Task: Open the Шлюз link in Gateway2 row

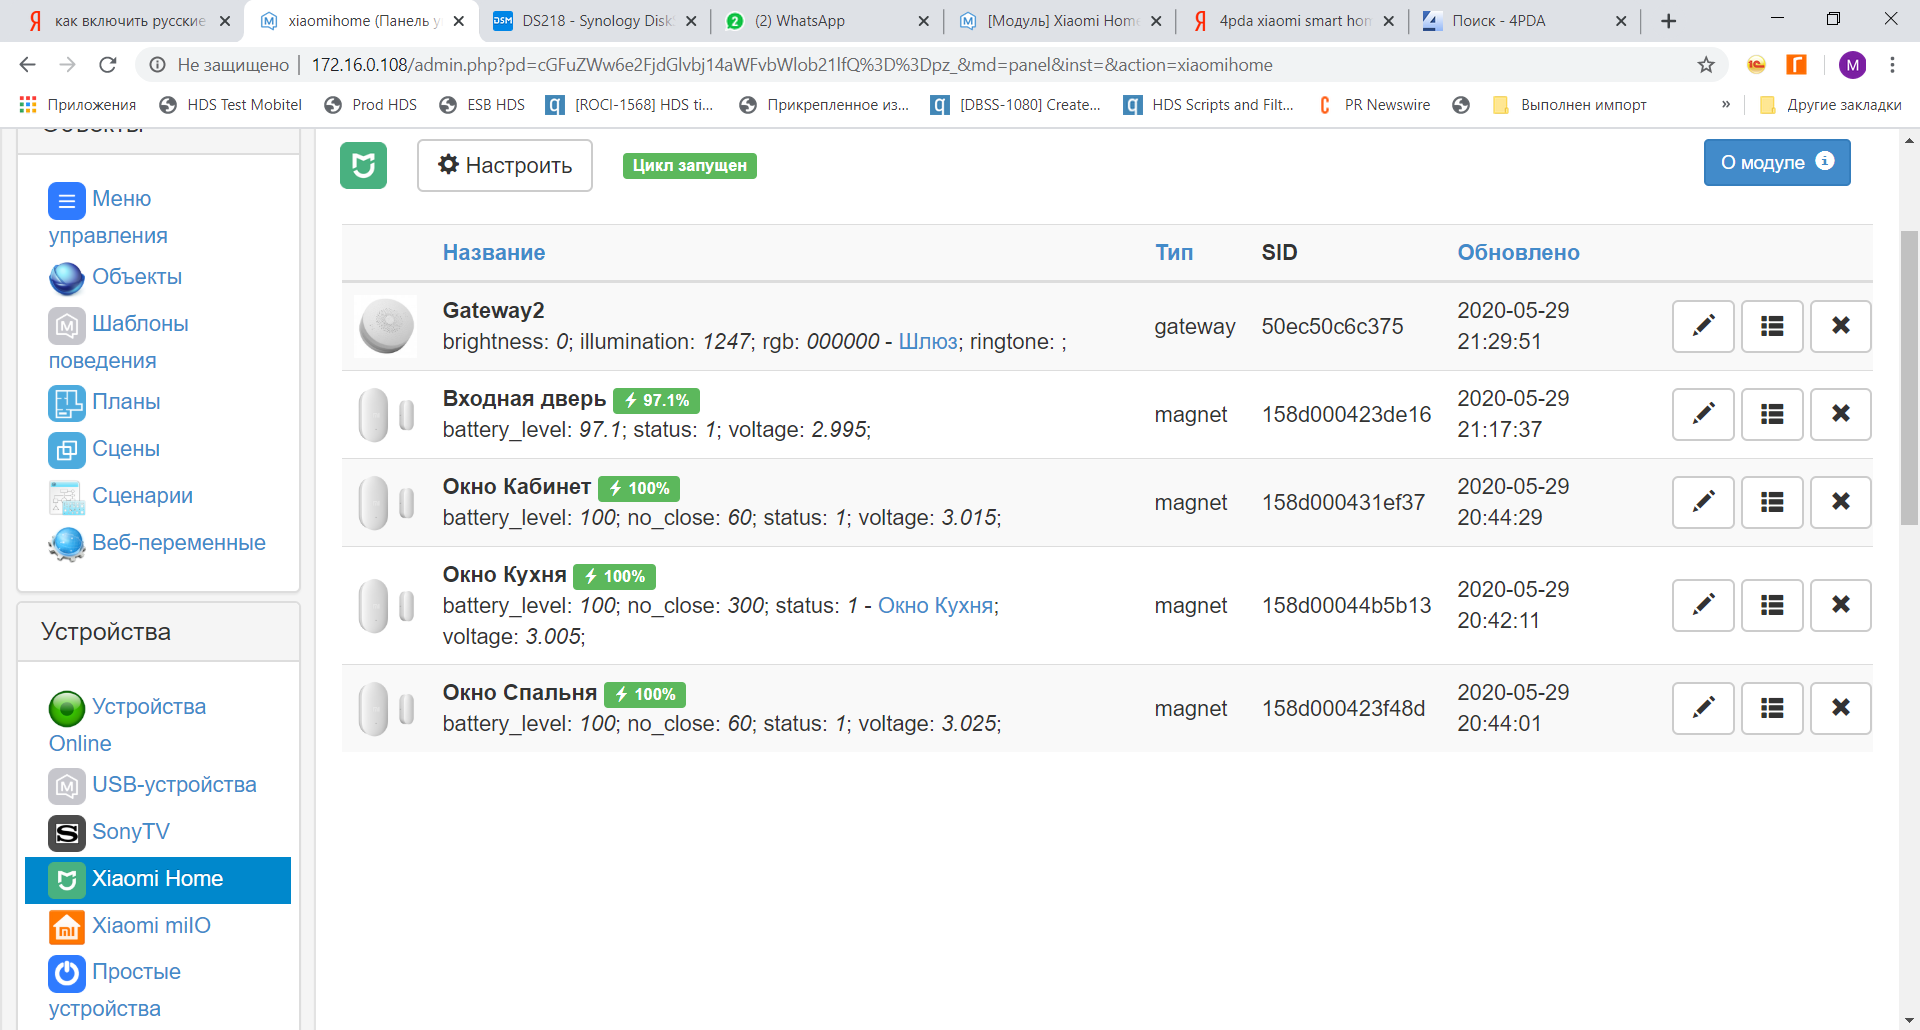Action: (928, 342)
